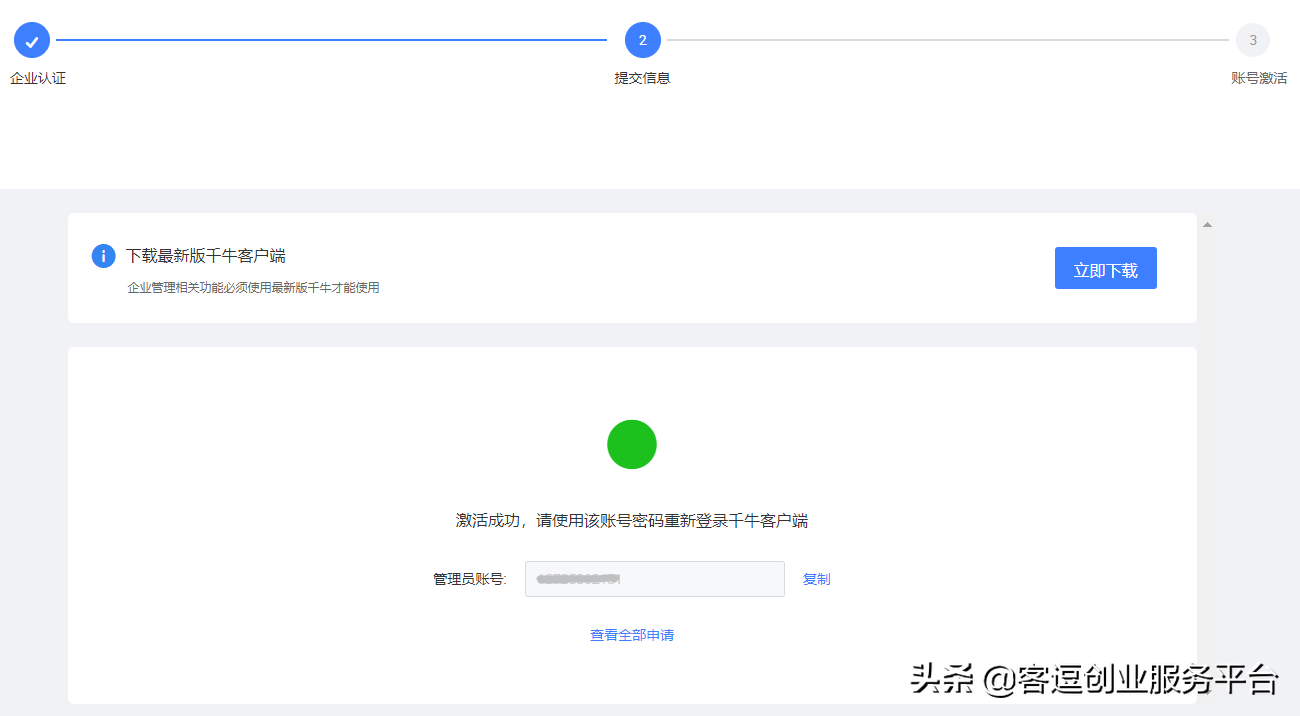Open the 企业认证 step label
Viewport: 1300px width, 716px height.
(x=37, y=77)
